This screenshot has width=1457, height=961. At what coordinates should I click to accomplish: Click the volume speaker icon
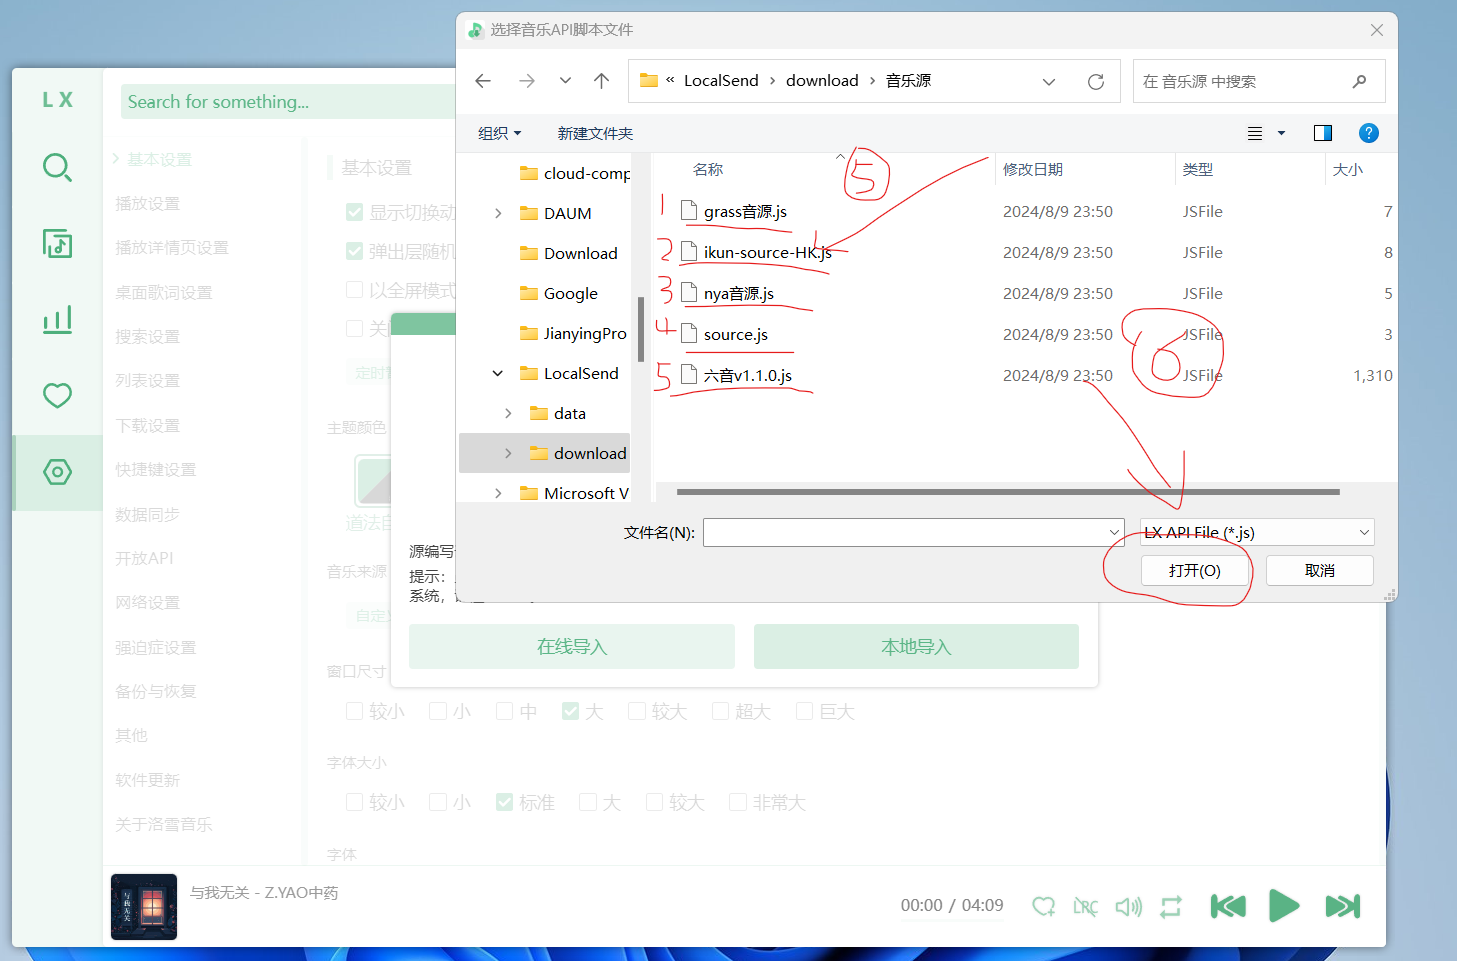(x=1128, y=906)
